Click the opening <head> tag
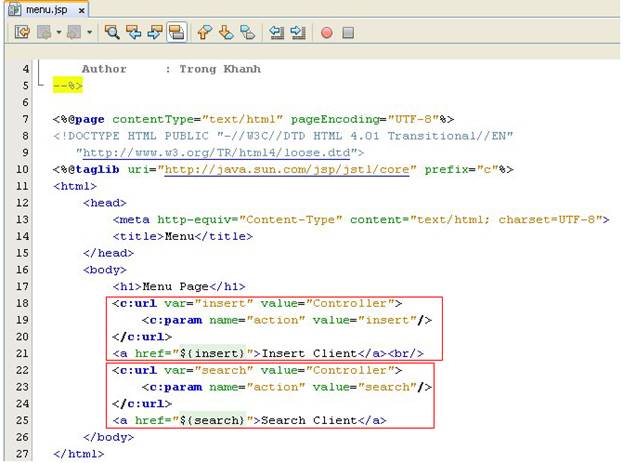Image resolution: width=623 pixels, height=463 pixels. [x=105, y=203]
